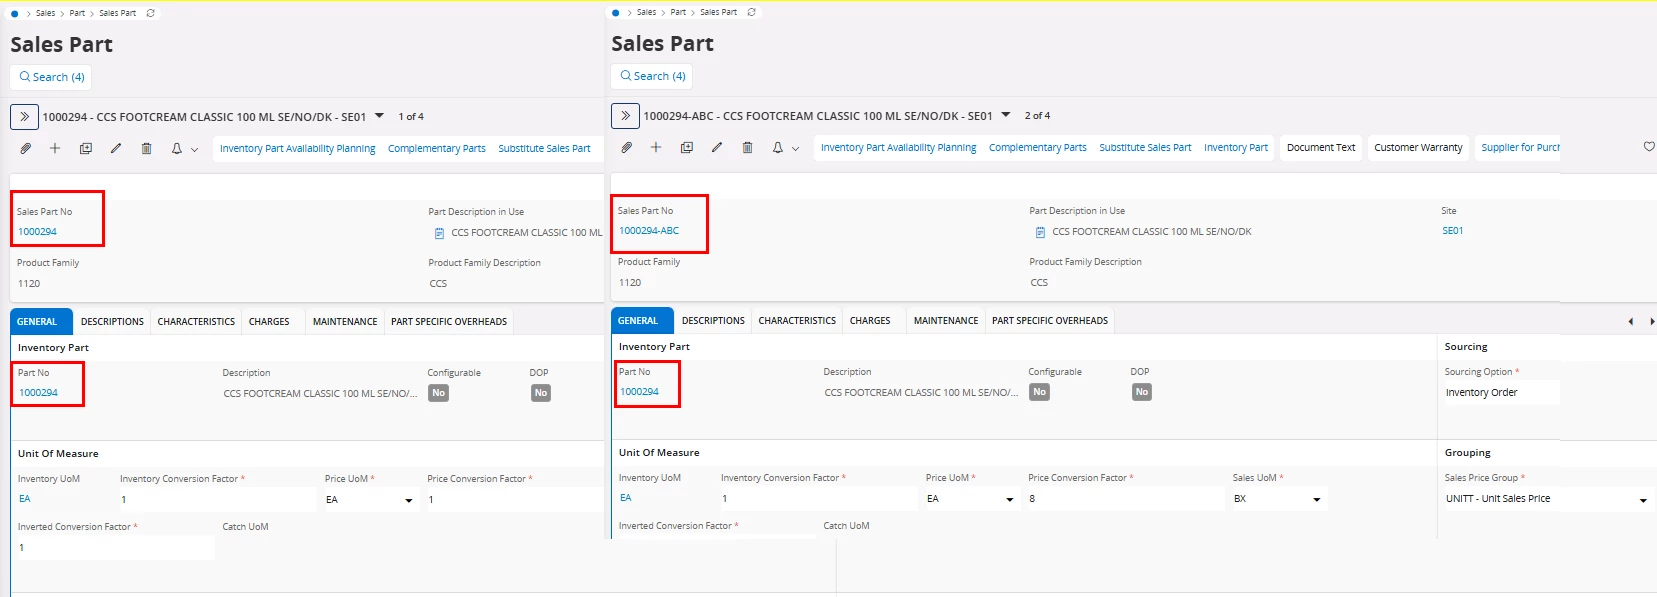Screen dimensions: 1657x597
Task: Click the Price Conversion Factor field showing 8
Action: click(1124, 498)
